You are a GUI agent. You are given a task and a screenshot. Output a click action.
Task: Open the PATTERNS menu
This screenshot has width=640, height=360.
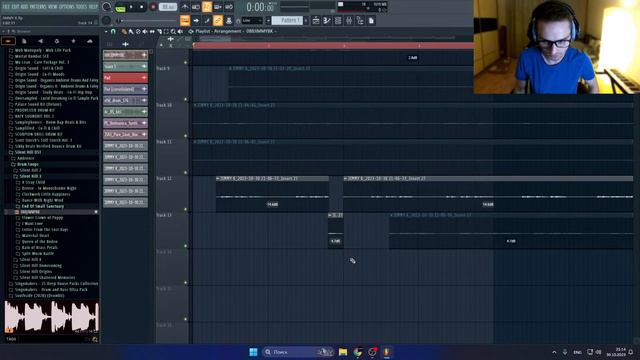[x=38, y=7]
